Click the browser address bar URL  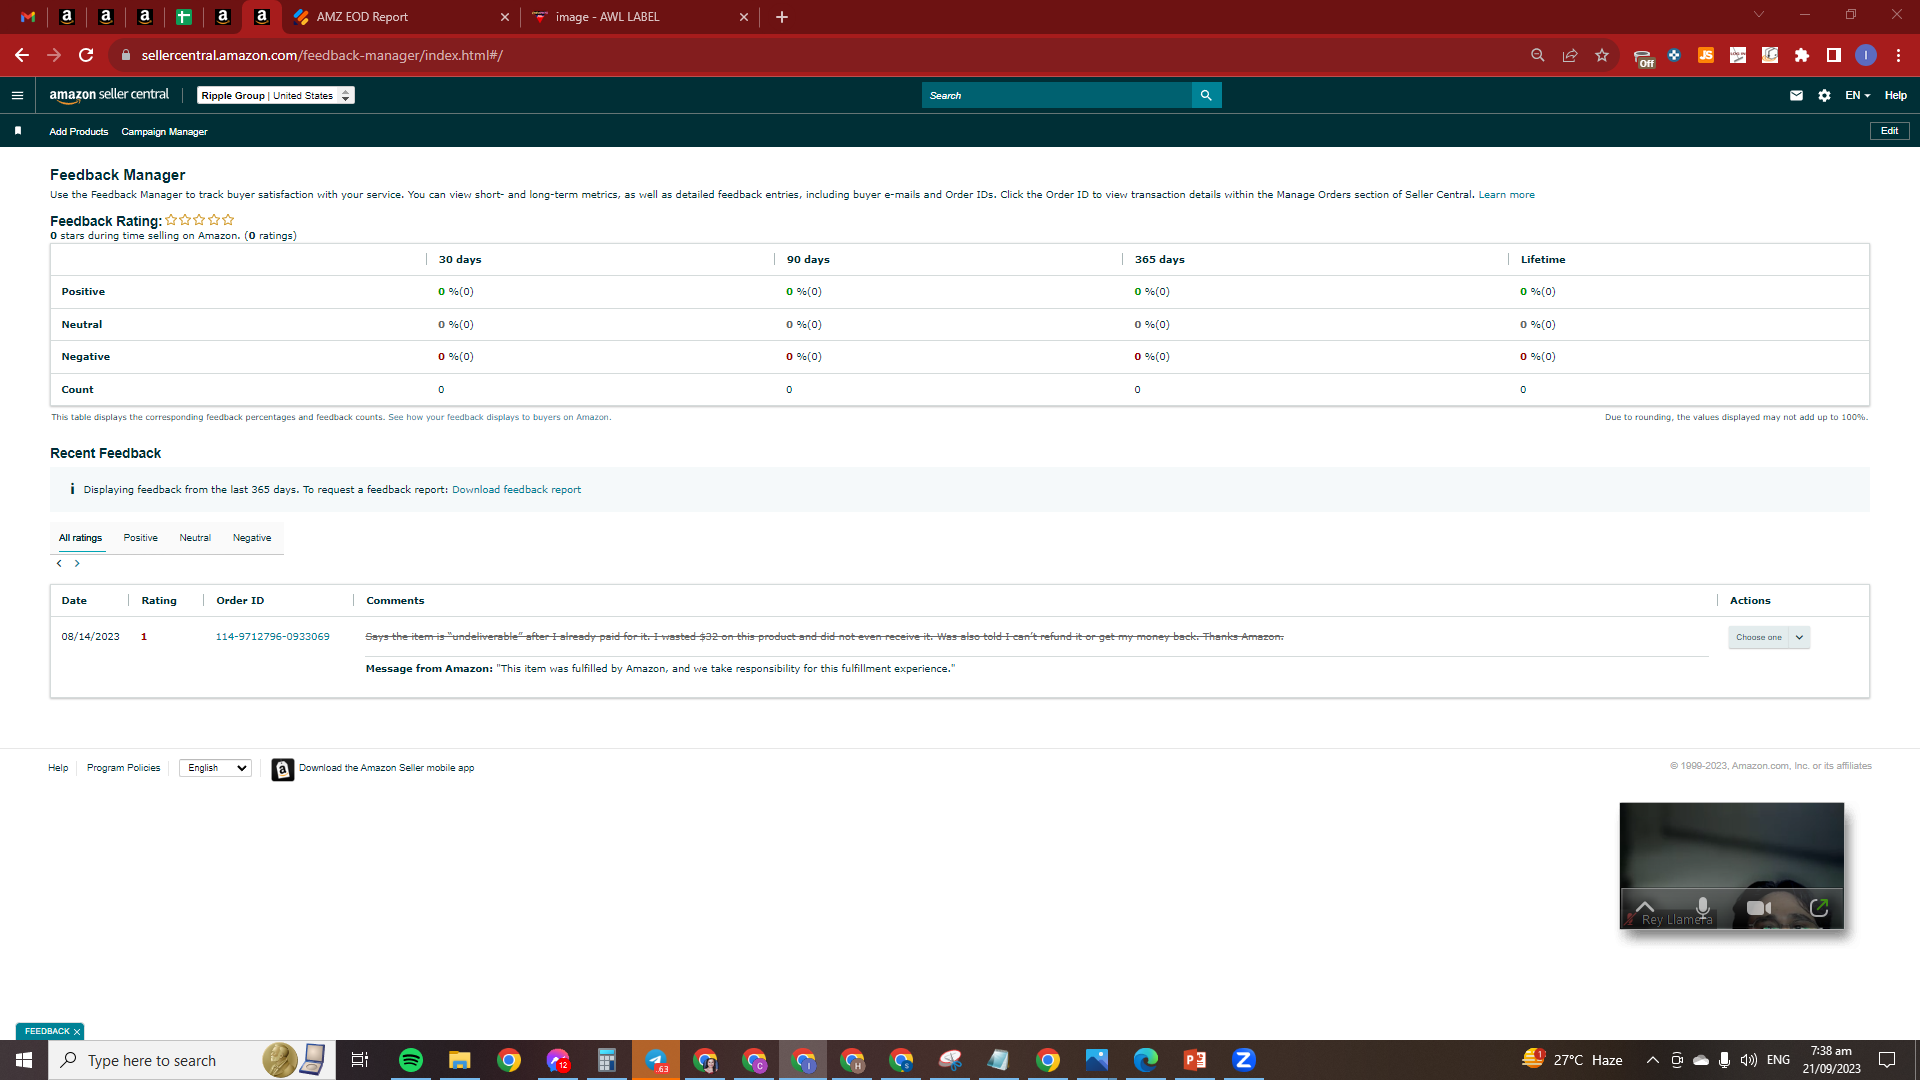tap(322, 56)
